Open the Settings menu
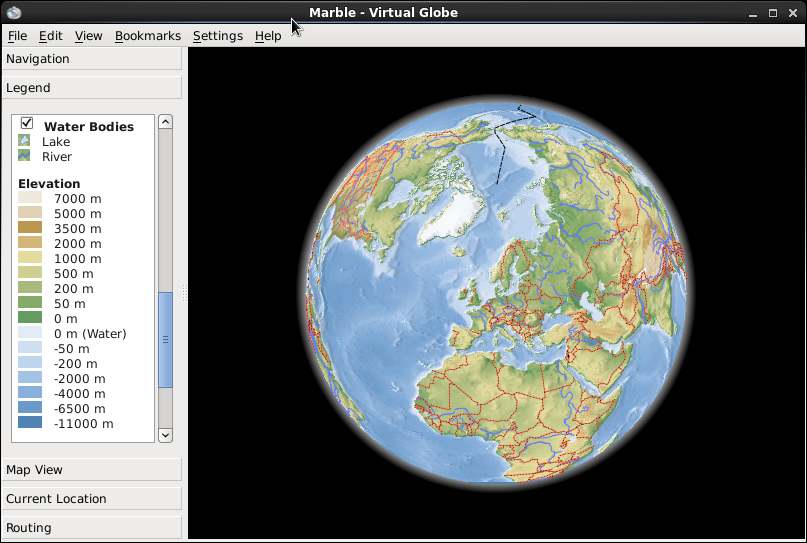 click(x=217, y=36)
